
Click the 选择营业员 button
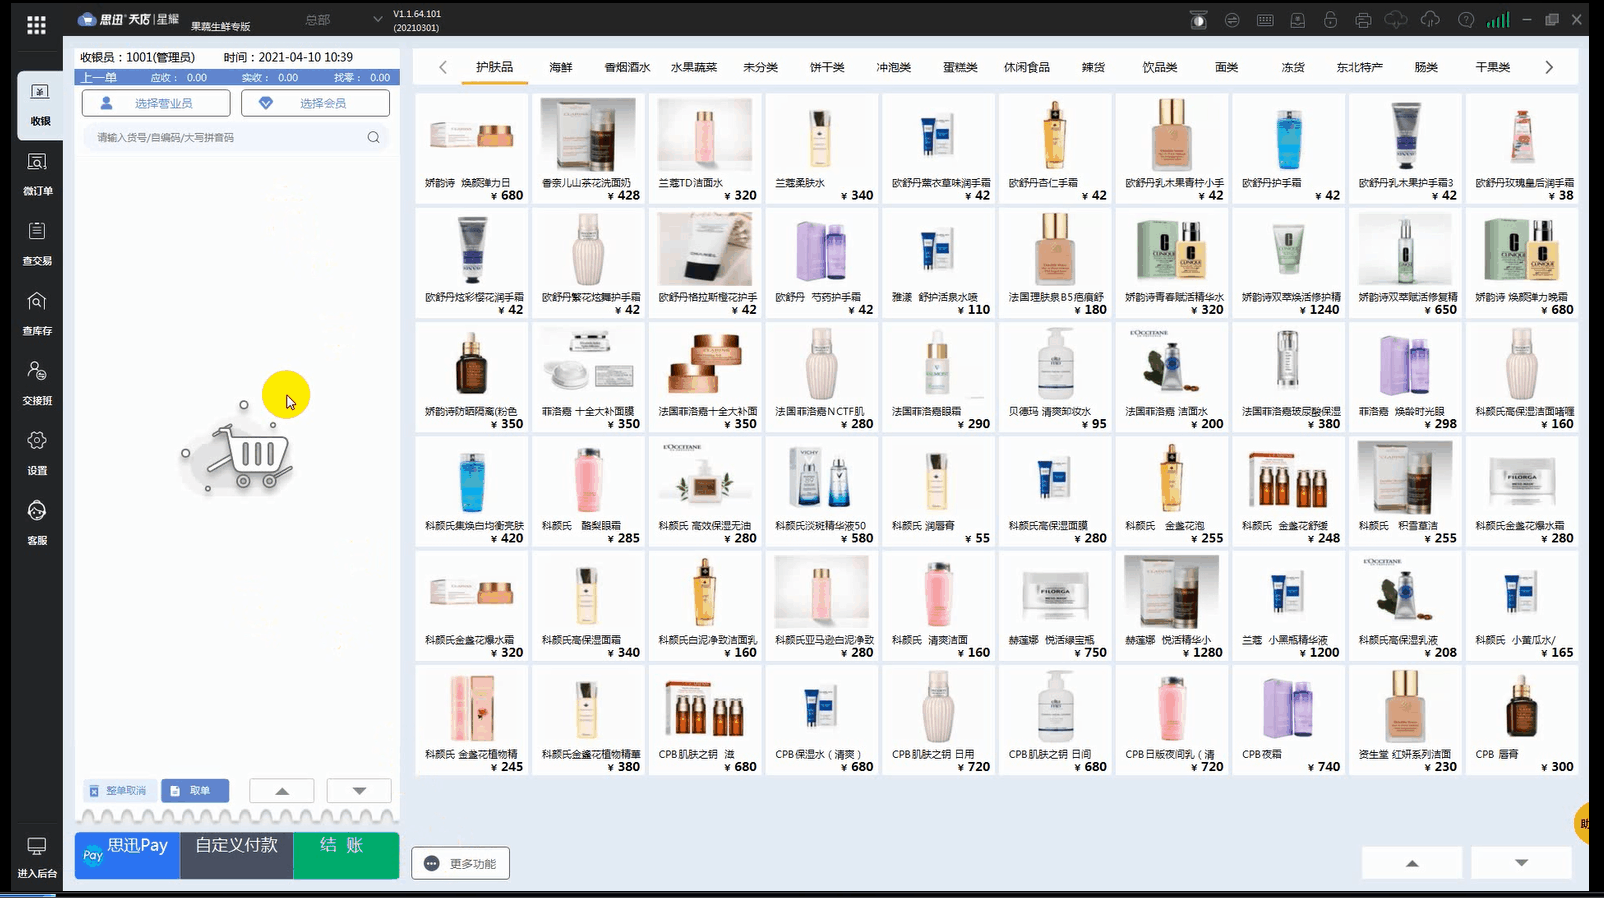(156, 103)
